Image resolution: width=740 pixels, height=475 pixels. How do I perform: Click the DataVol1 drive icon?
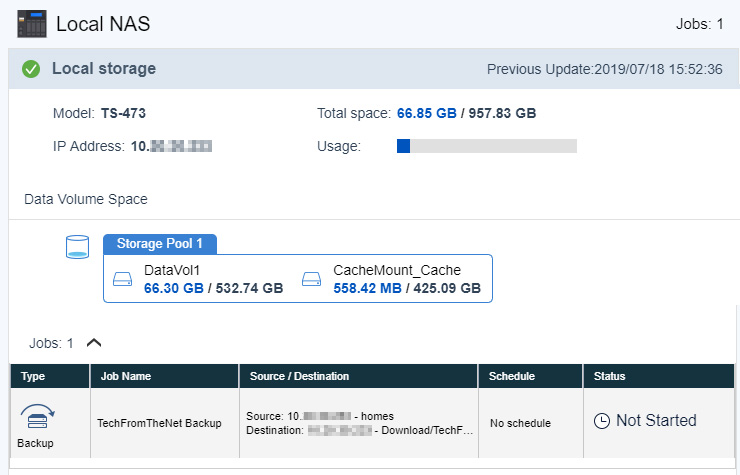tap(123, 279)
